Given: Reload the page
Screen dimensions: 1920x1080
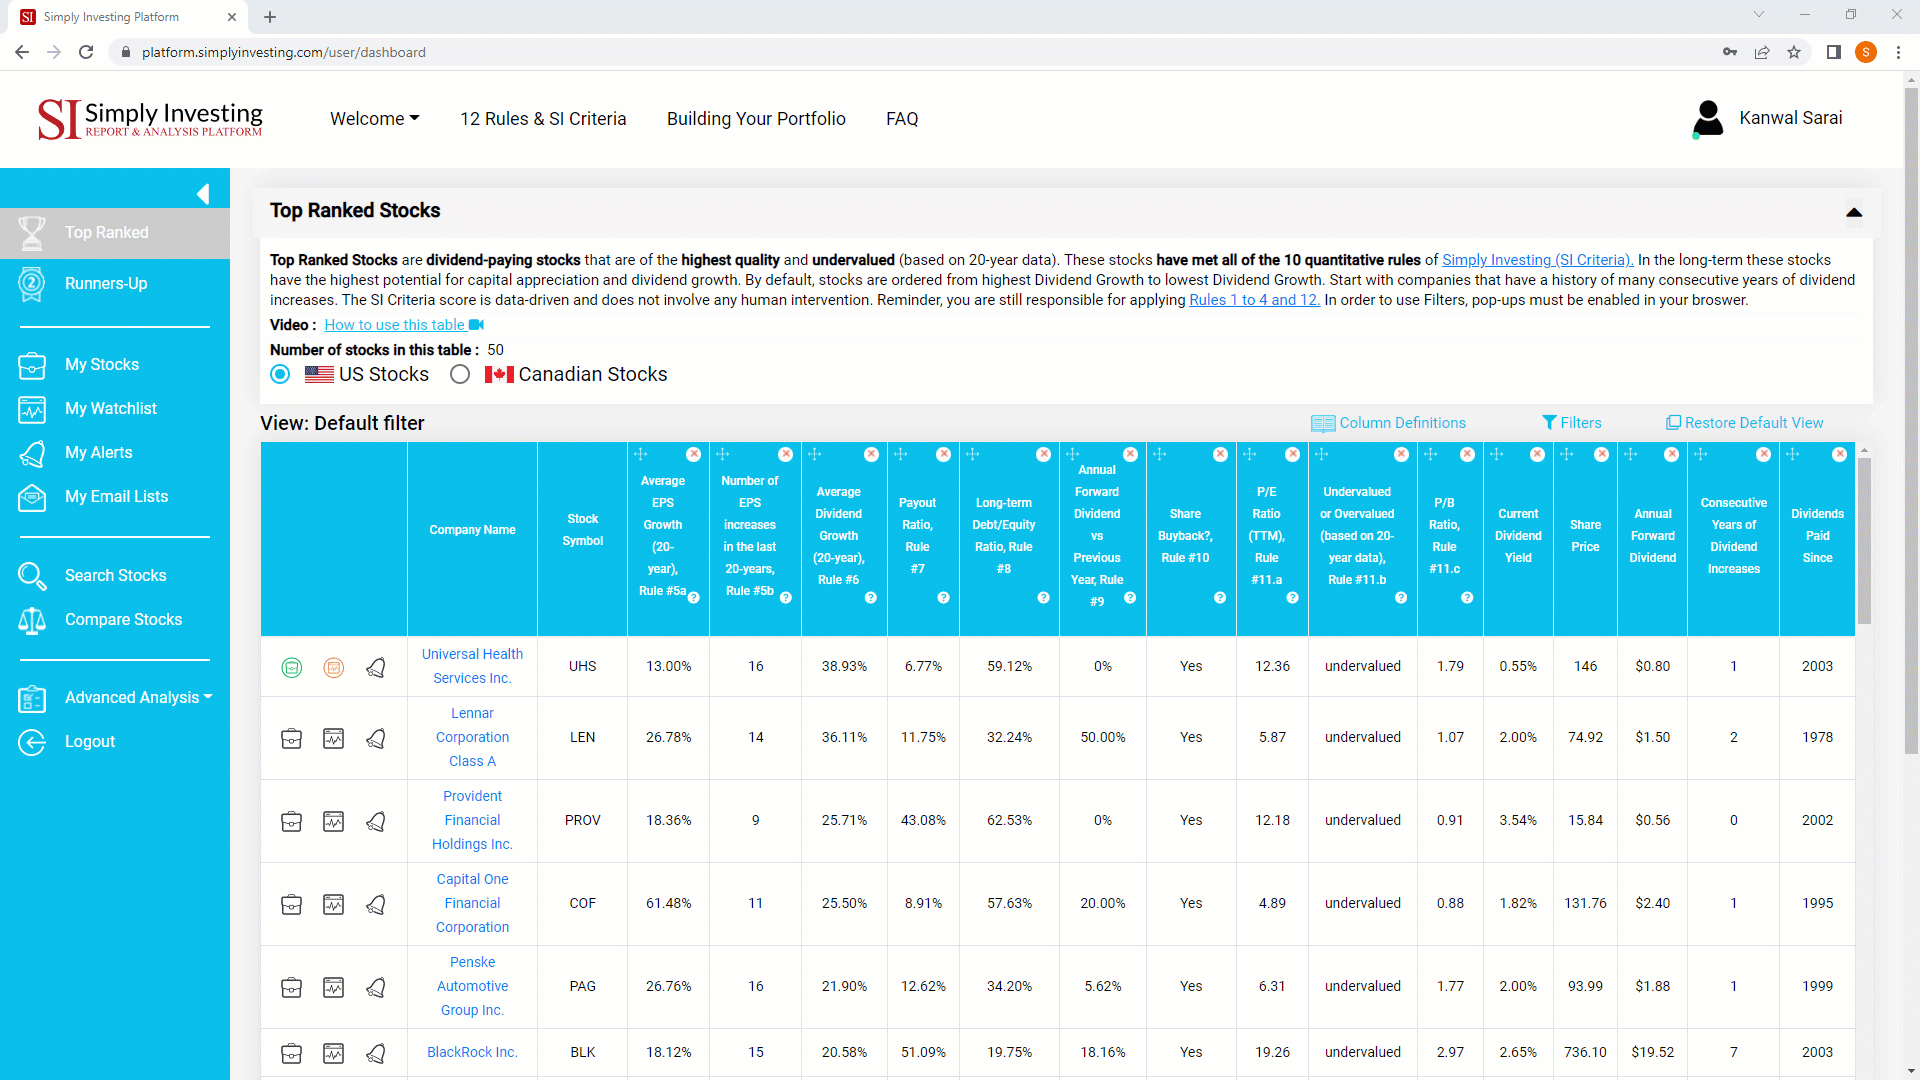Looking at the screenshot, I should tap(86, 52).
